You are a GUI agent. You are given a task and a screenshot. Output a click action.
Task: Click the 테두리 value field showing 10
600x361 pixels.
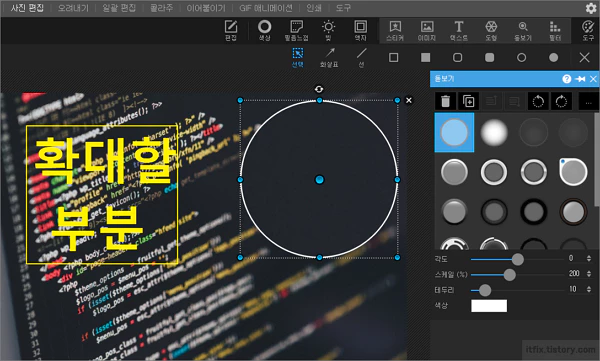pyautogui.click(x=574, y=289)
